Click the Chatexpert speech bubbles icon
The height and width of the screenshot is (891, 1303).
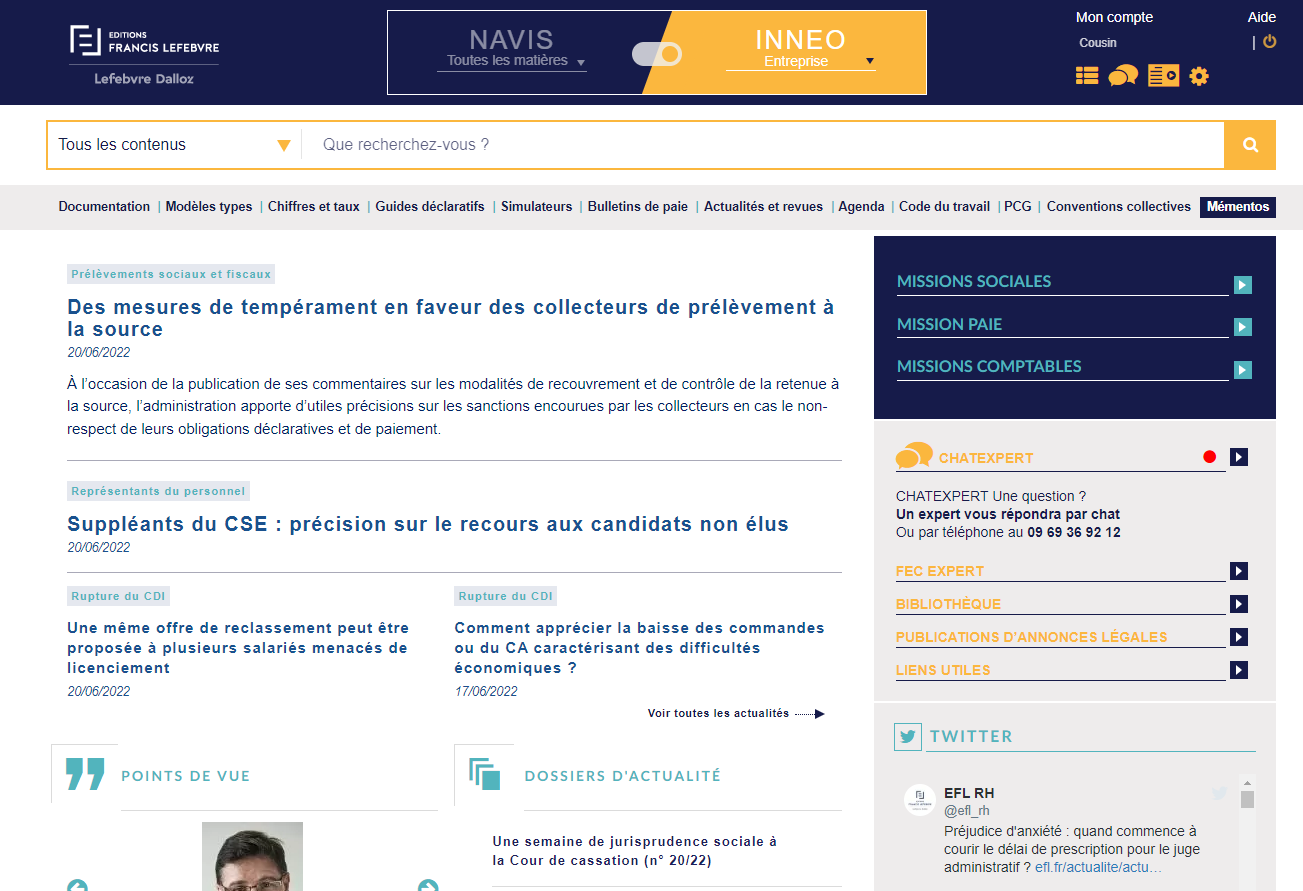[x=914, y=456]
